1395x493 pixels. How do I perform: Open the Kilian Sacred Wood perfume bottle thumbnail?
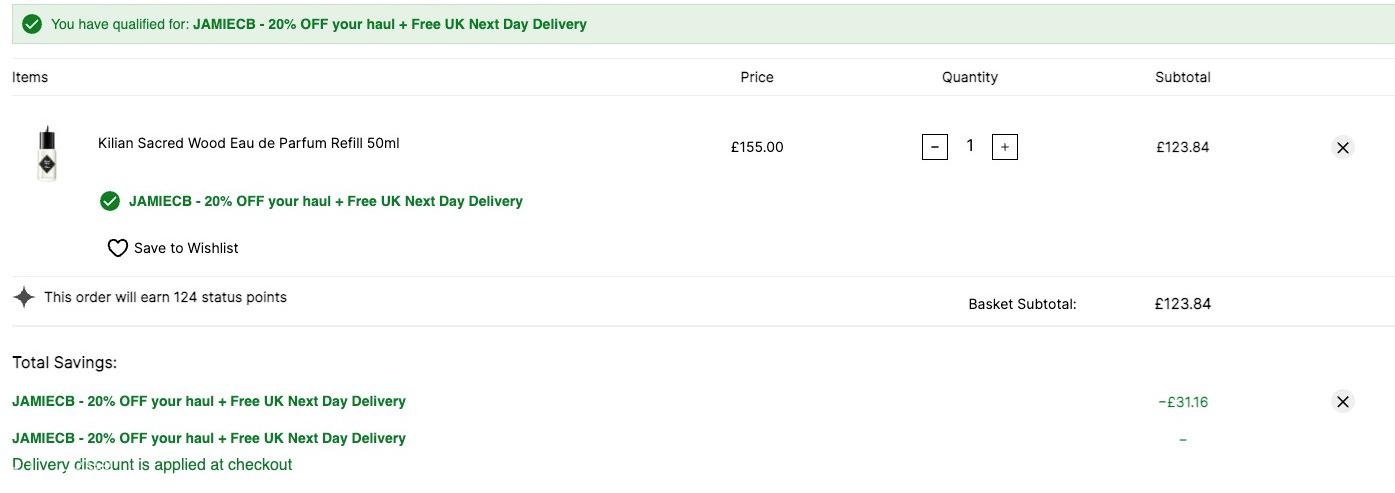tap(47, 154)
